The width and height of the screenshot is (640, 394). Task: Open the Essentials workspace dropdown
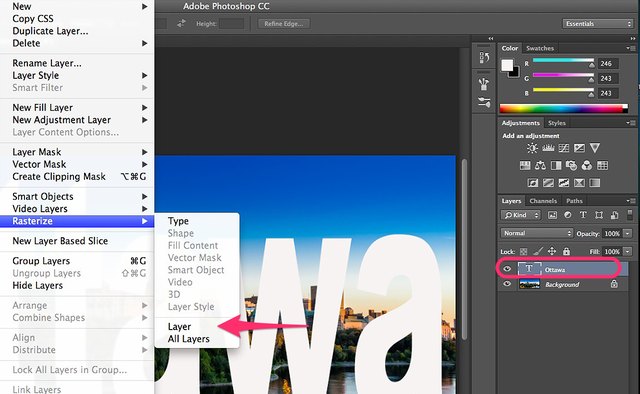[598, 24]
